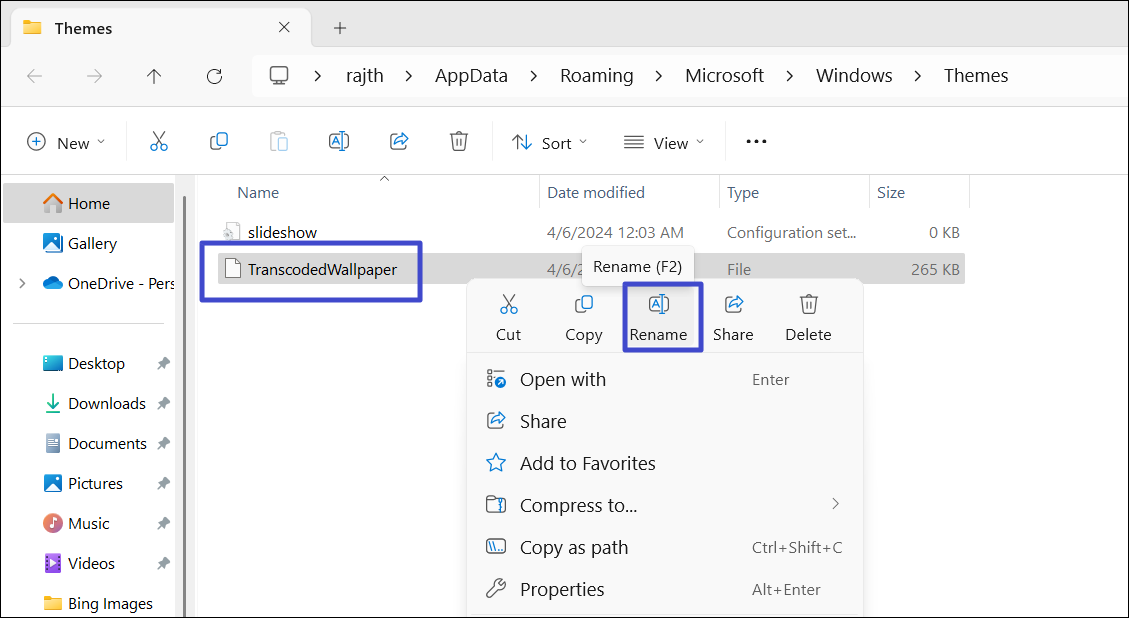Image resolution: width=1129 pixels, height=618 pixels.
Task: Go forward with the right arrow
Action: 94,76
